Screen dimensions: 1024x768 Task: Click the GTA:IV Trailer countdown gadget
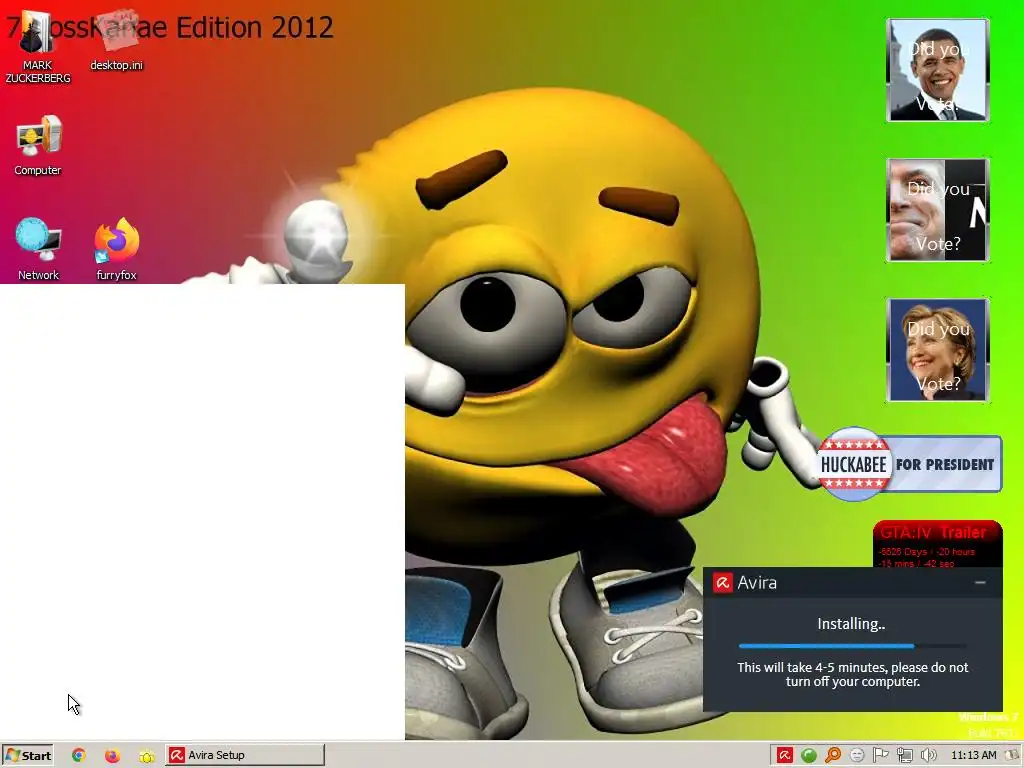(x=938, y=543)
